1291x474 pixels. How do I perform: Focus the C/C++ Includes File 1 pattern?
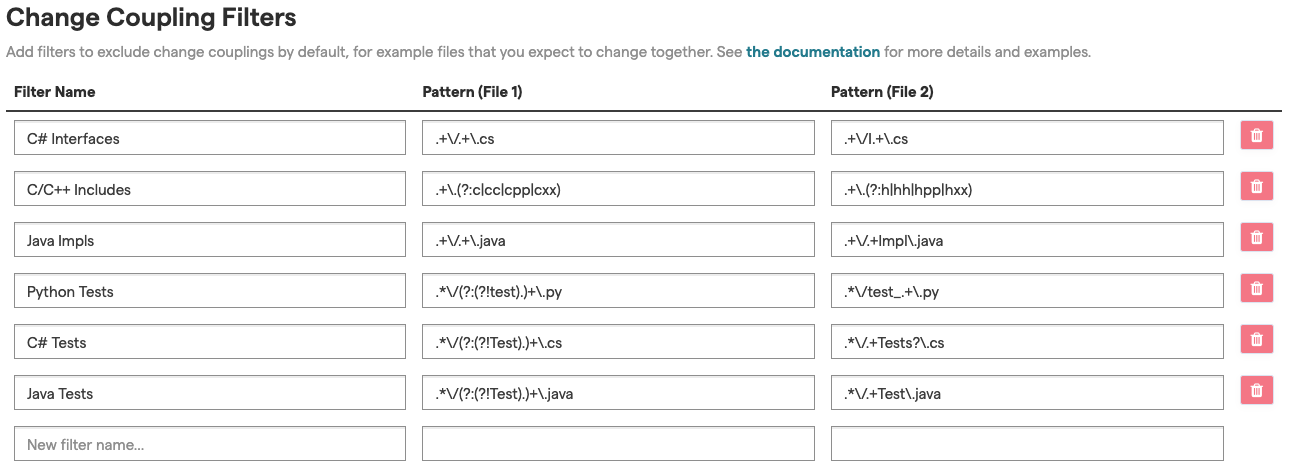[618, 189]
